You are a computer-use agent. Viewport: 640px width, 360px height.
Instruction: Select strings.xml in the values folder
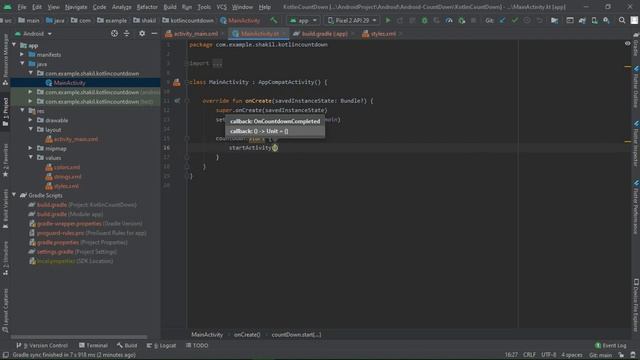coord(67,177)
